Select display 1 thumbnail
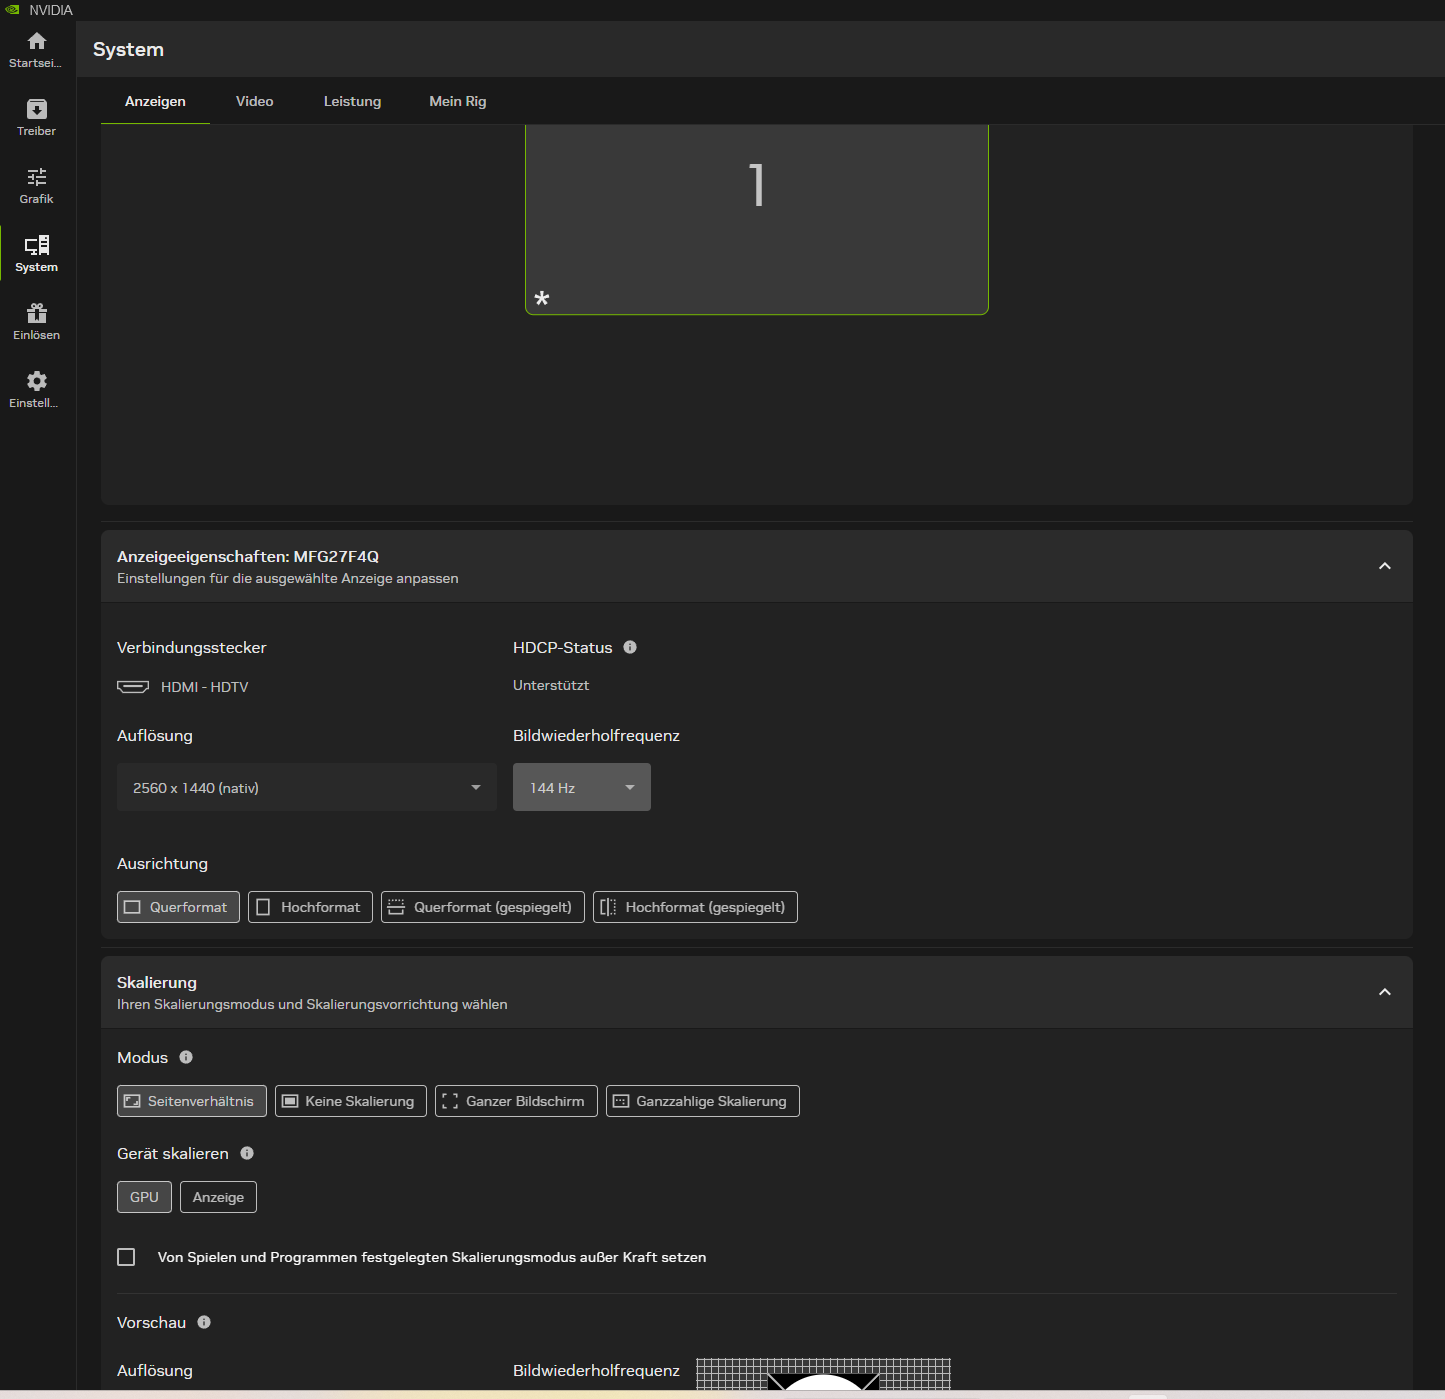Image resolution: width=1445 pixels, height=1399 pixels. (756, 220)
